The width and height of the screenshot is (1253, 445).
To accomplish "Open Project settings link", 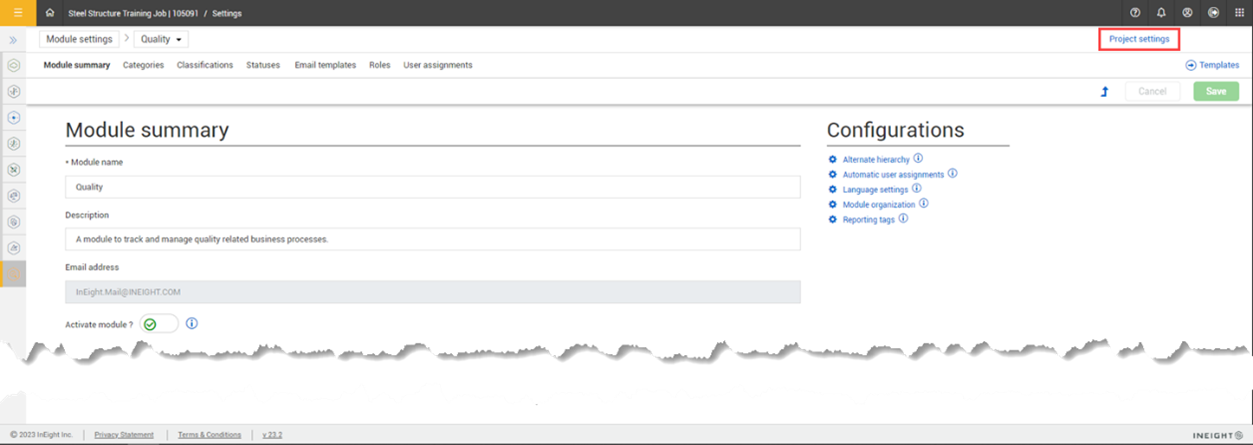I will 1139,39.
